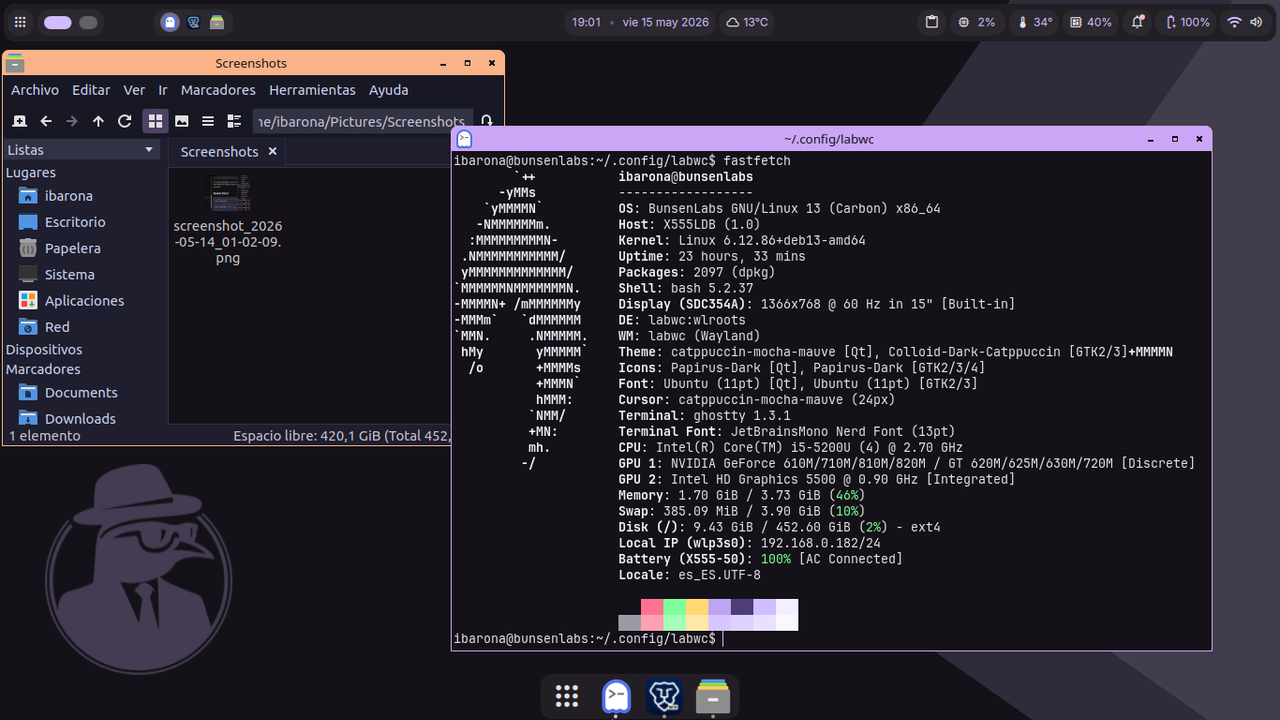The height and width of the screenshot is (720, 1280).
Task: Close the Screenshots tab
Action: (x=272, y=152)
